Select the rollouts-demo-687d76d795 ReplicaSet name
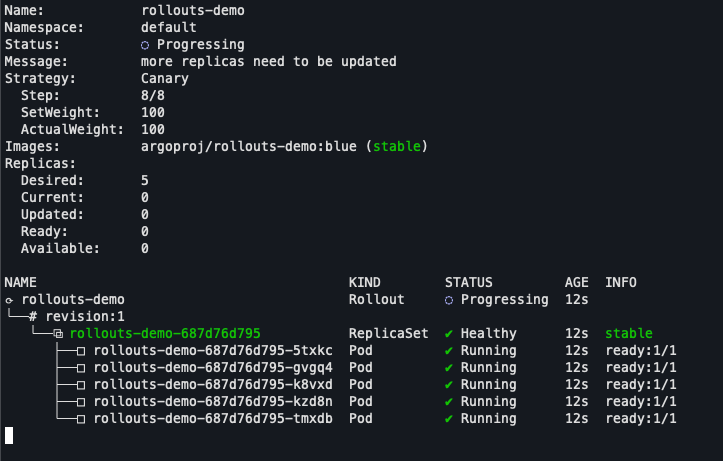The image size is (723, 461). [165, 333]
